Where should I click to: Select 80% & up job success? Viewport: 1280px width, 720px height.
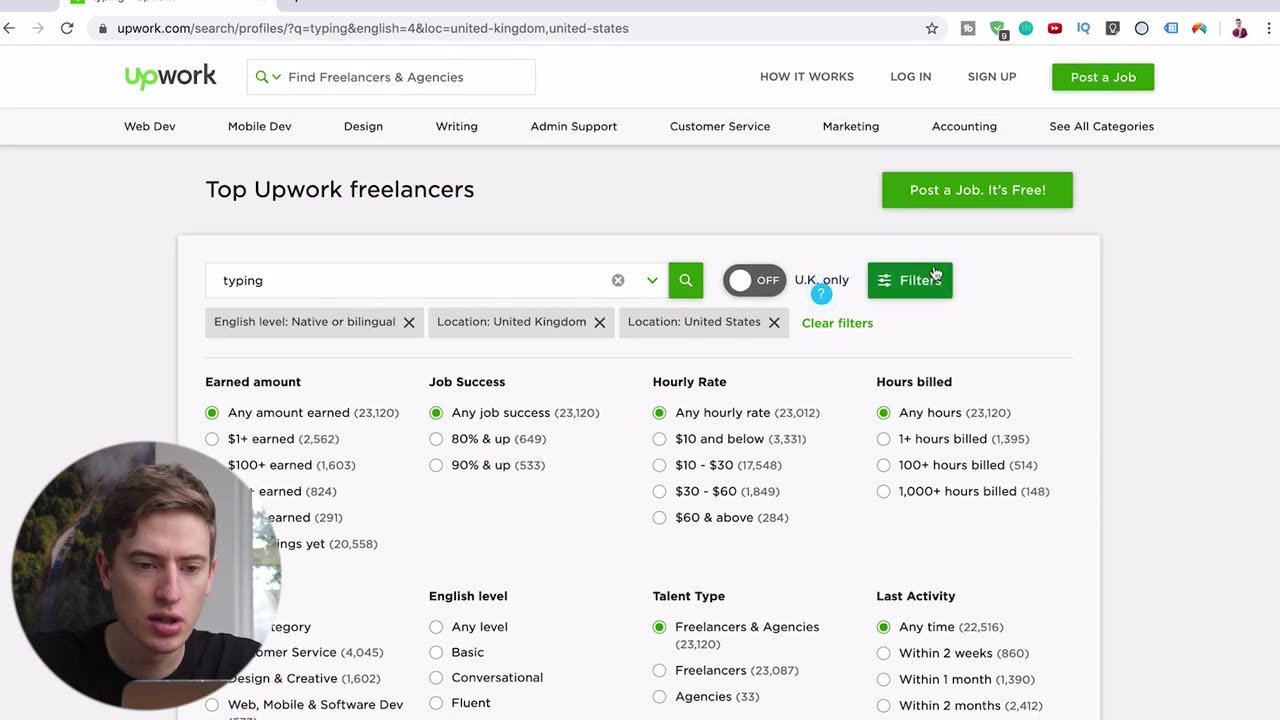coord(436,439)
